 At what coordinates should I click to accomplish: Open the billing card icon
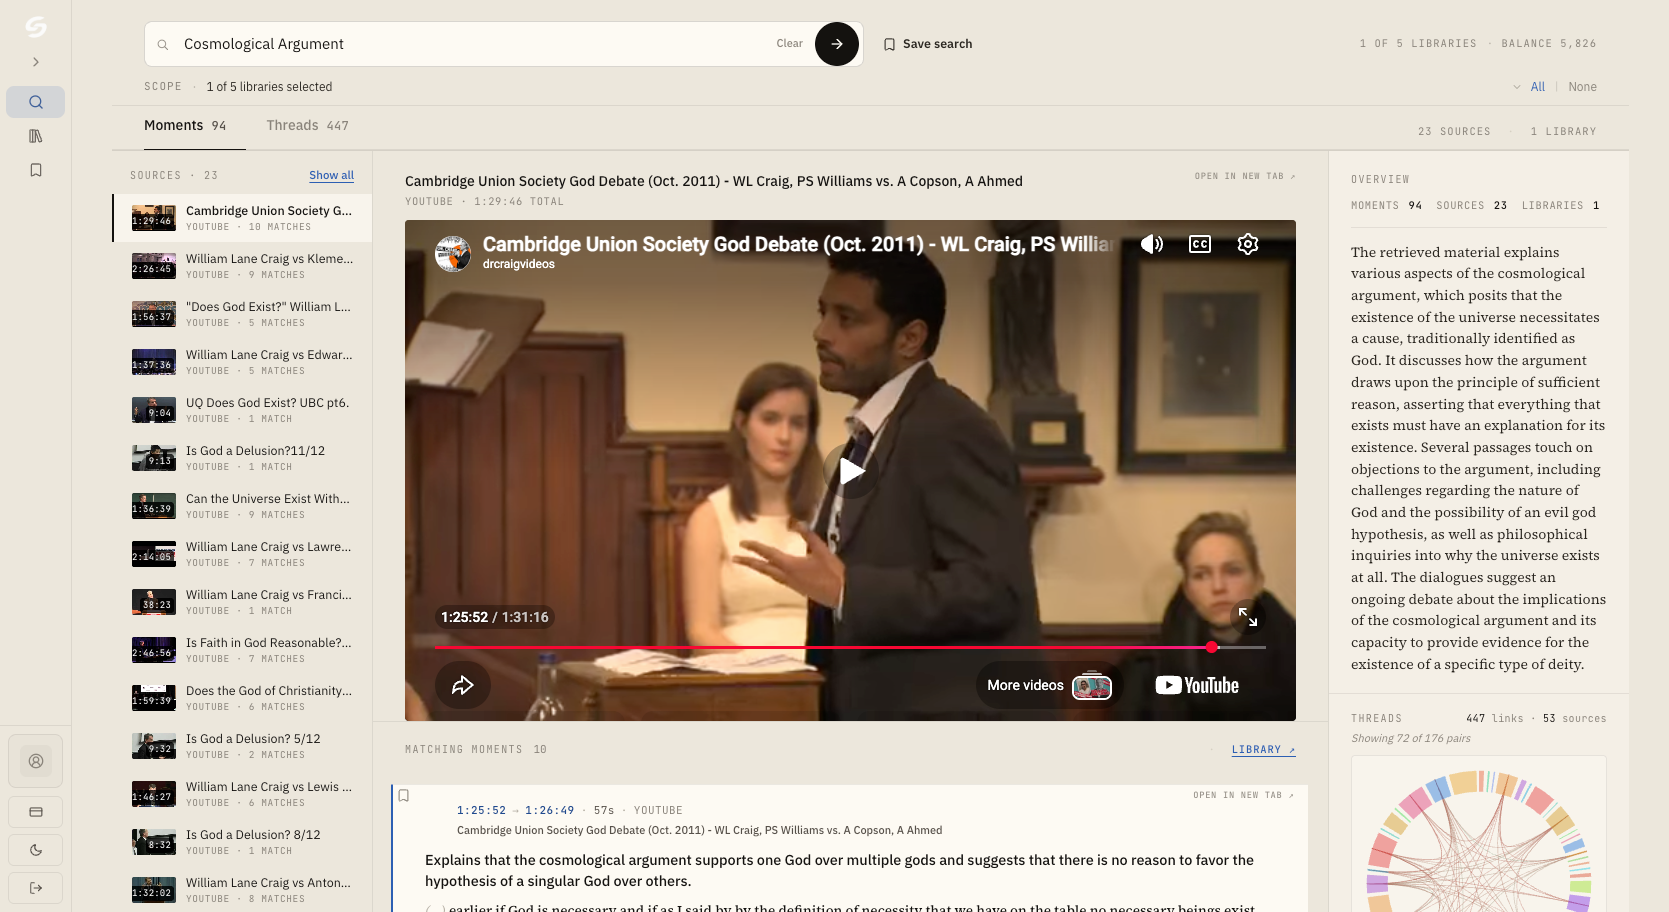click(36, 812)
